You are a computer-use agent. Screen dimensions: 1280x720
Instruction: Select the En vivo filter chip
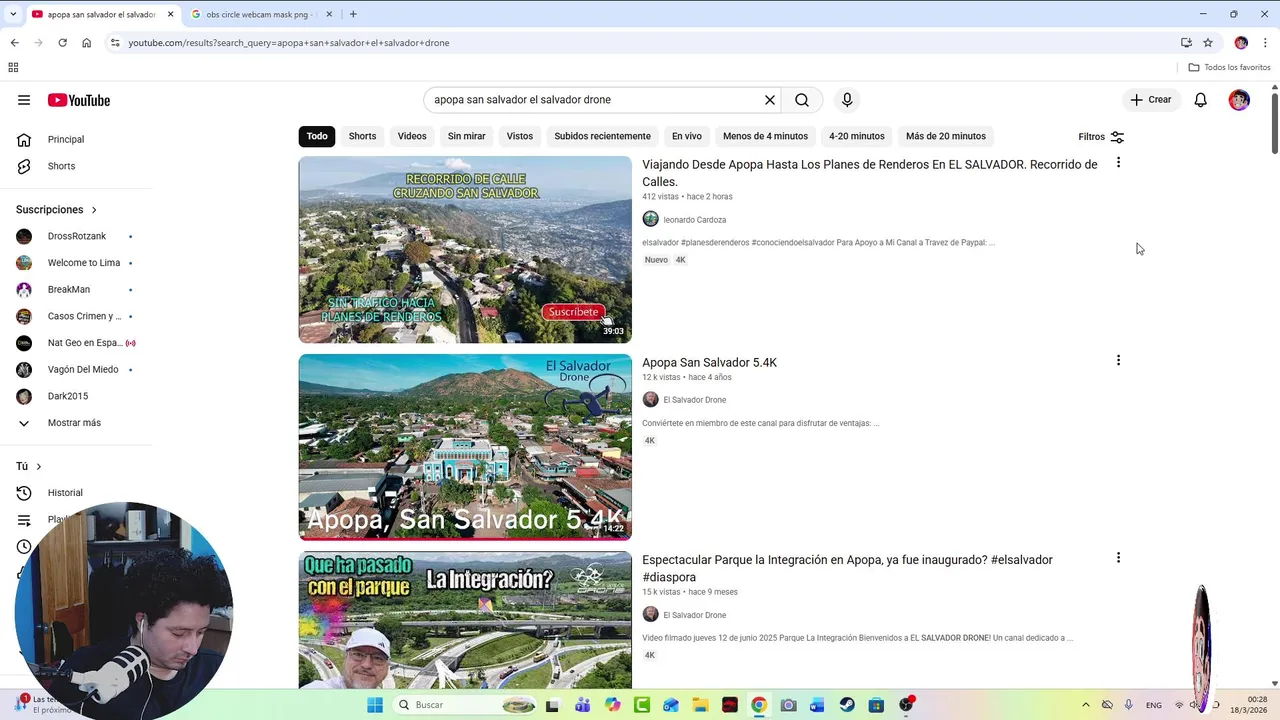click(687, 136)
